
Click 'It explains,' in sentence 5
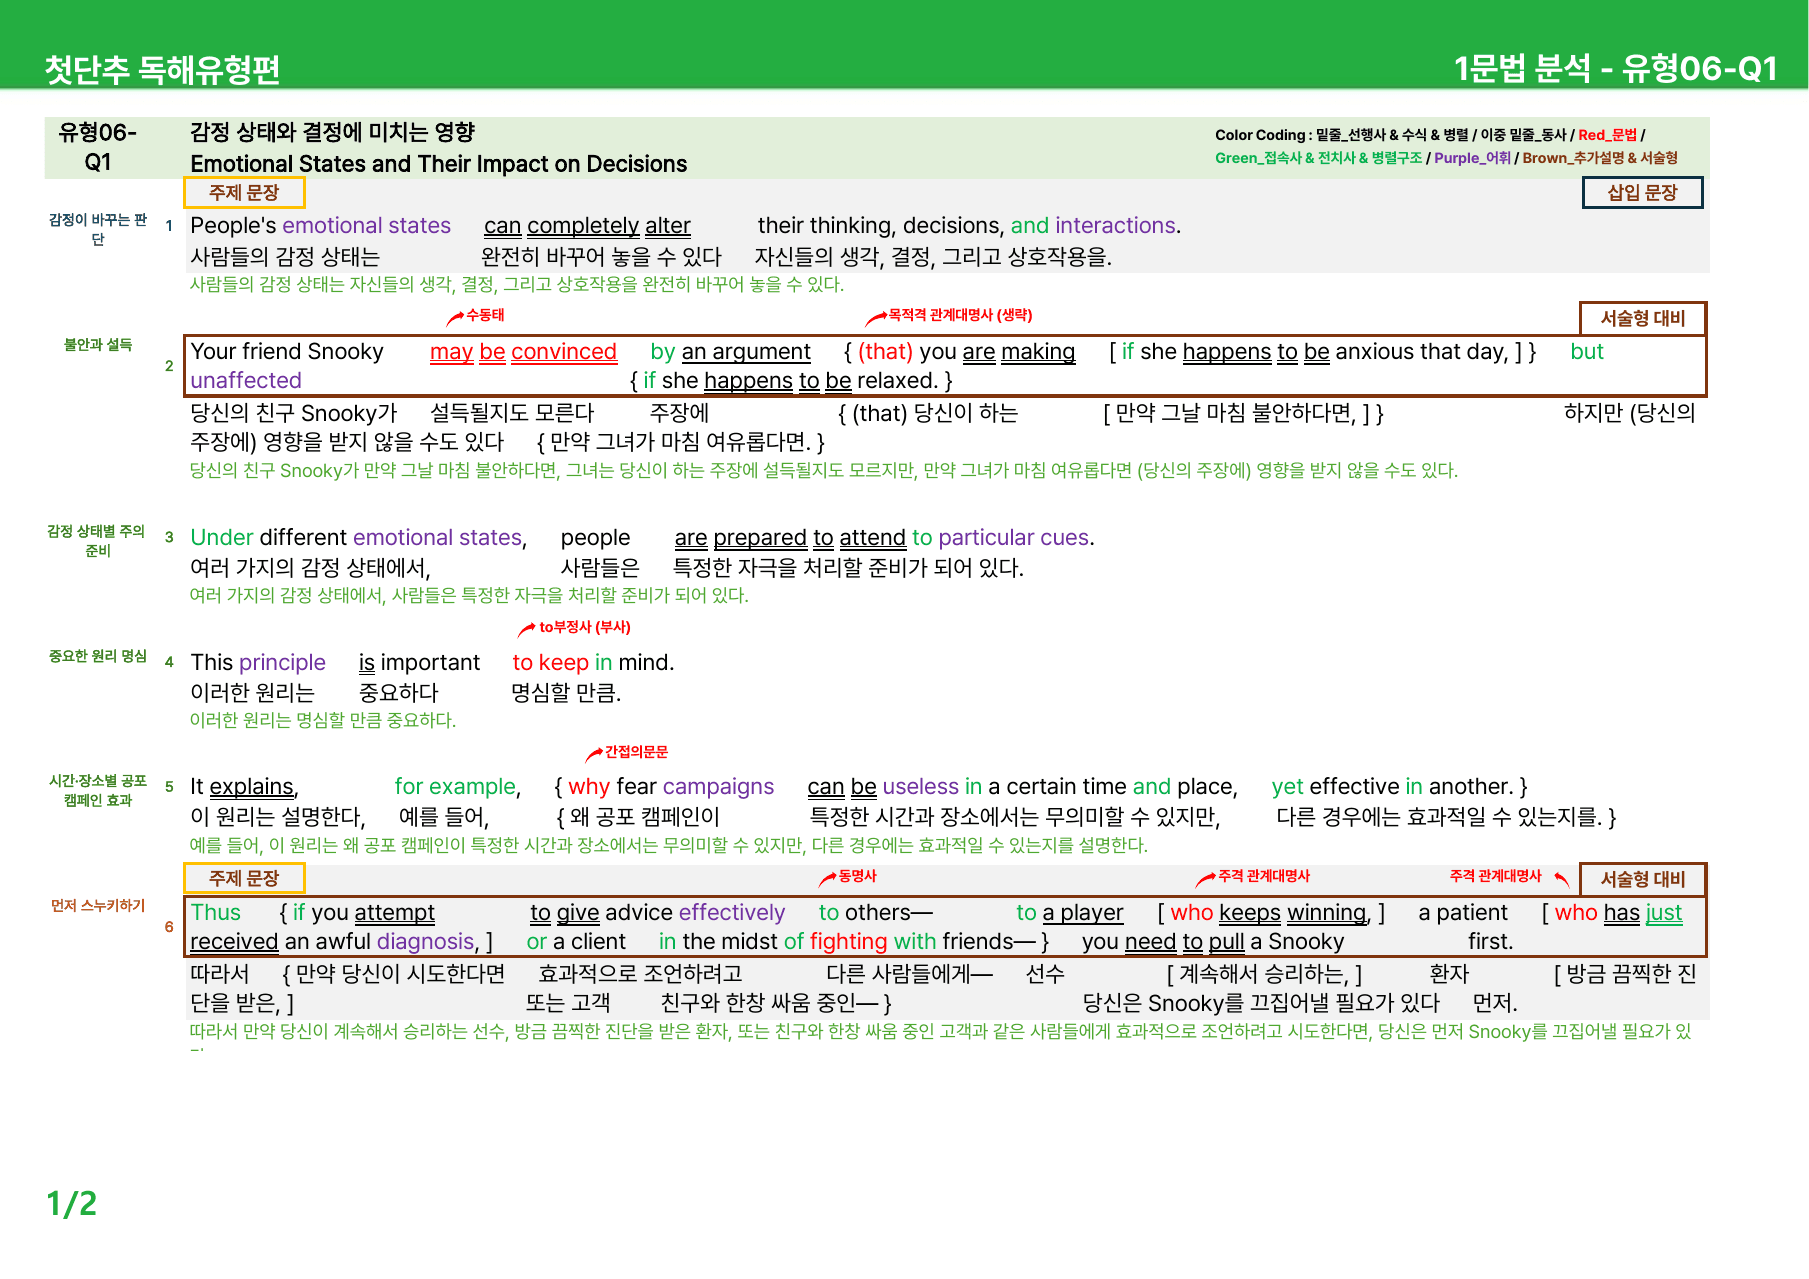click(244, 787)
